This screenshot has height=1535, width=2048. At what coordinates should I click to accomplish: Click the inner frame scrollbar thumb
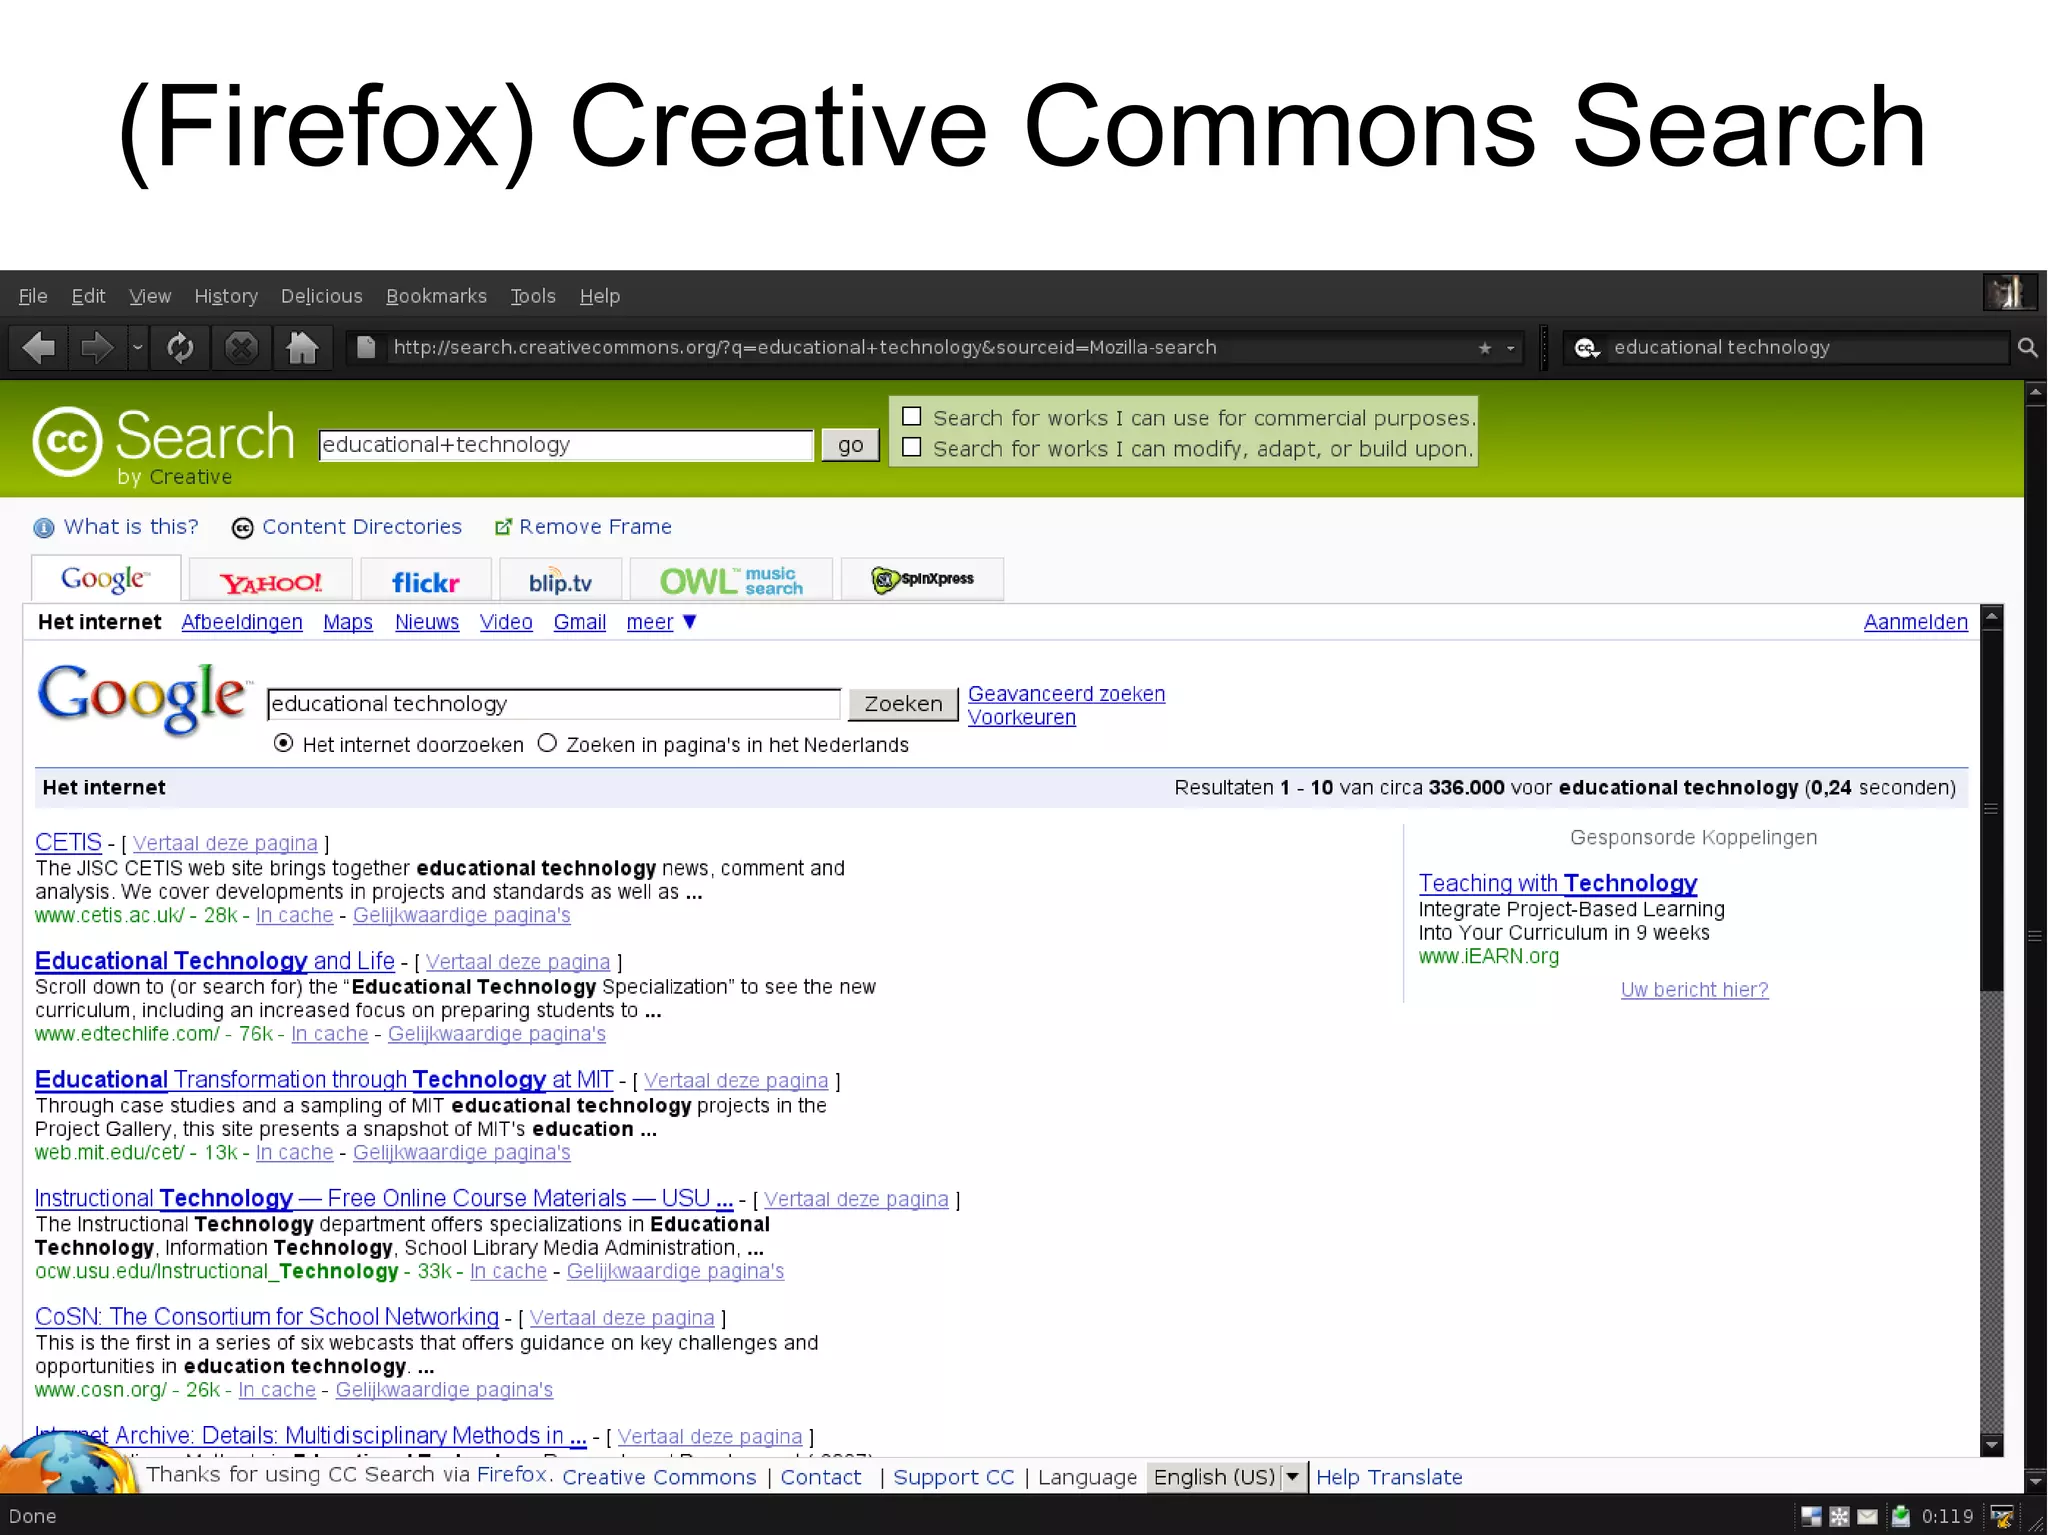(x=1991, y=810)
